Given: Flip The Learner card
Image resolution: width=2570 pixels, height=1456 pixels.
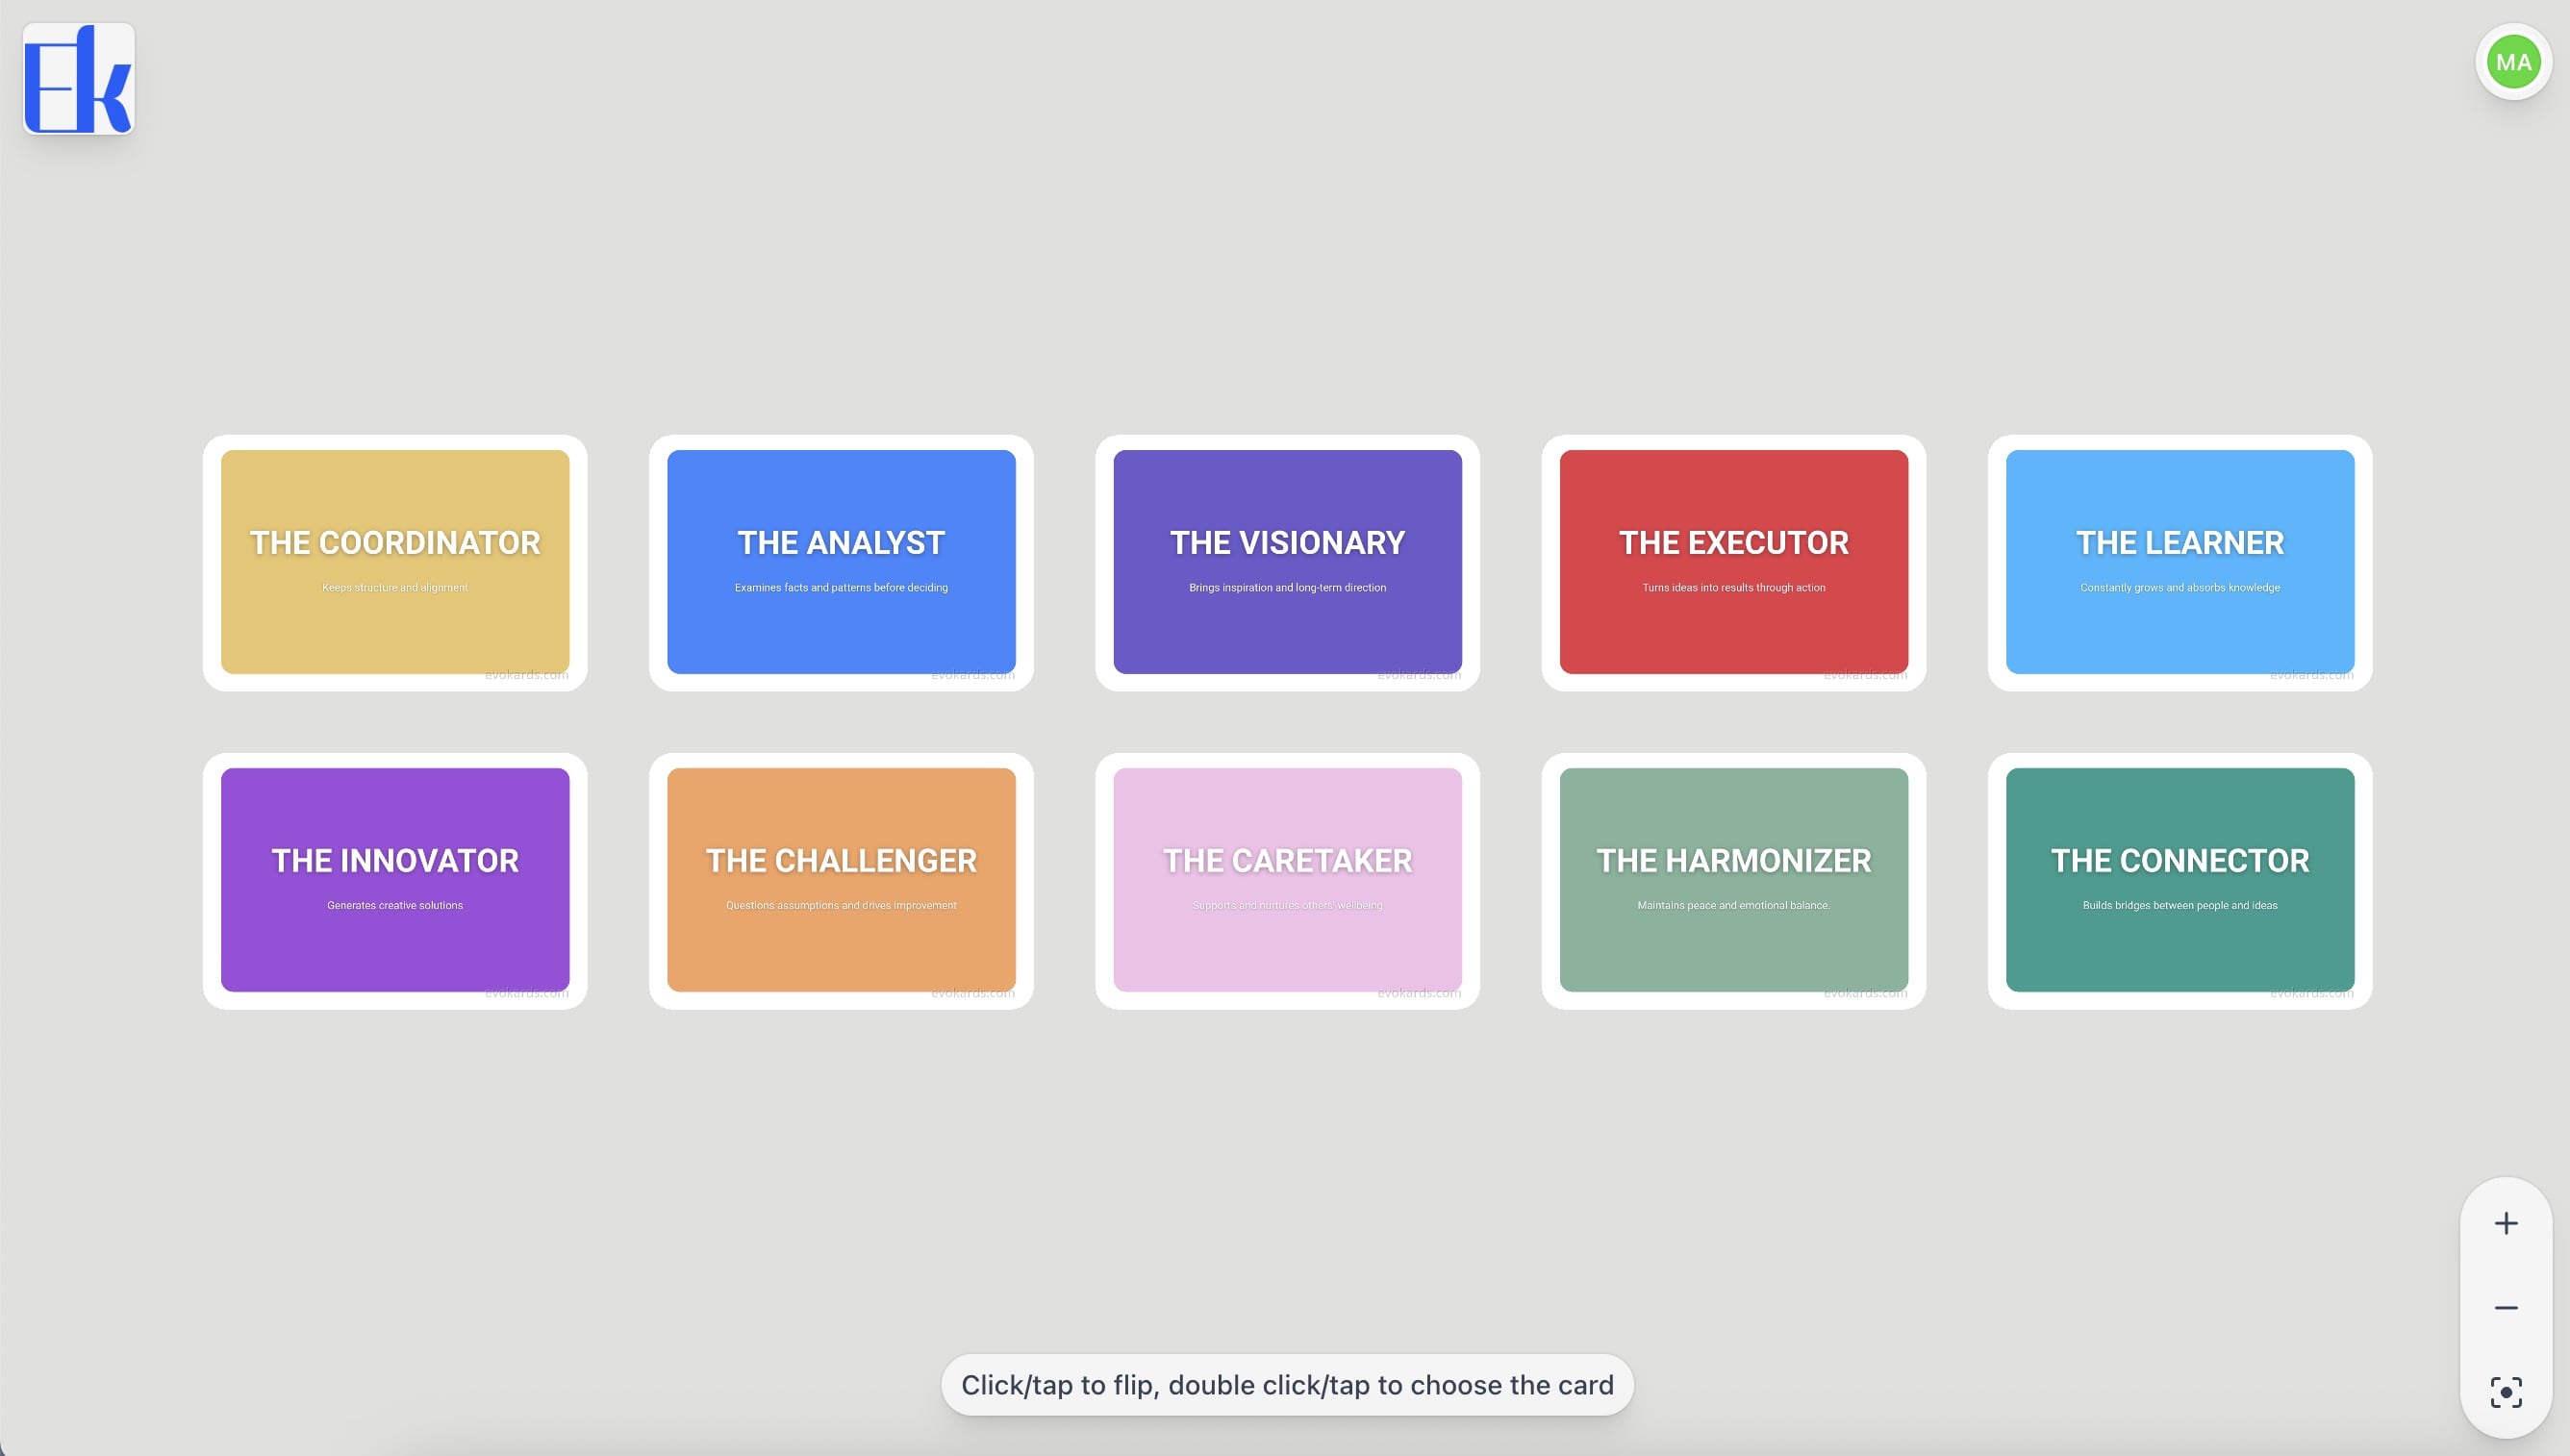Looking at the screenshot, I should pyautogui.click(x=2179, y=561).
